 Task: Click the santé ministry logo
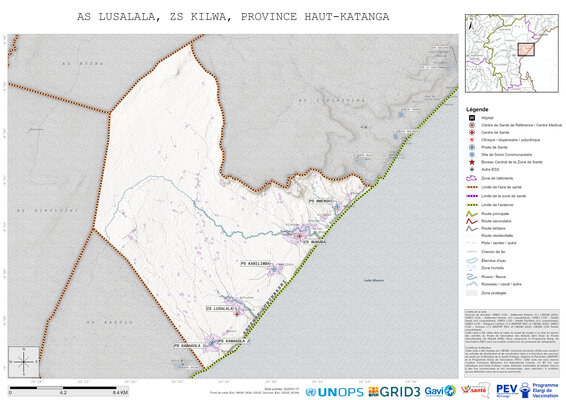(x=475, y=390)
